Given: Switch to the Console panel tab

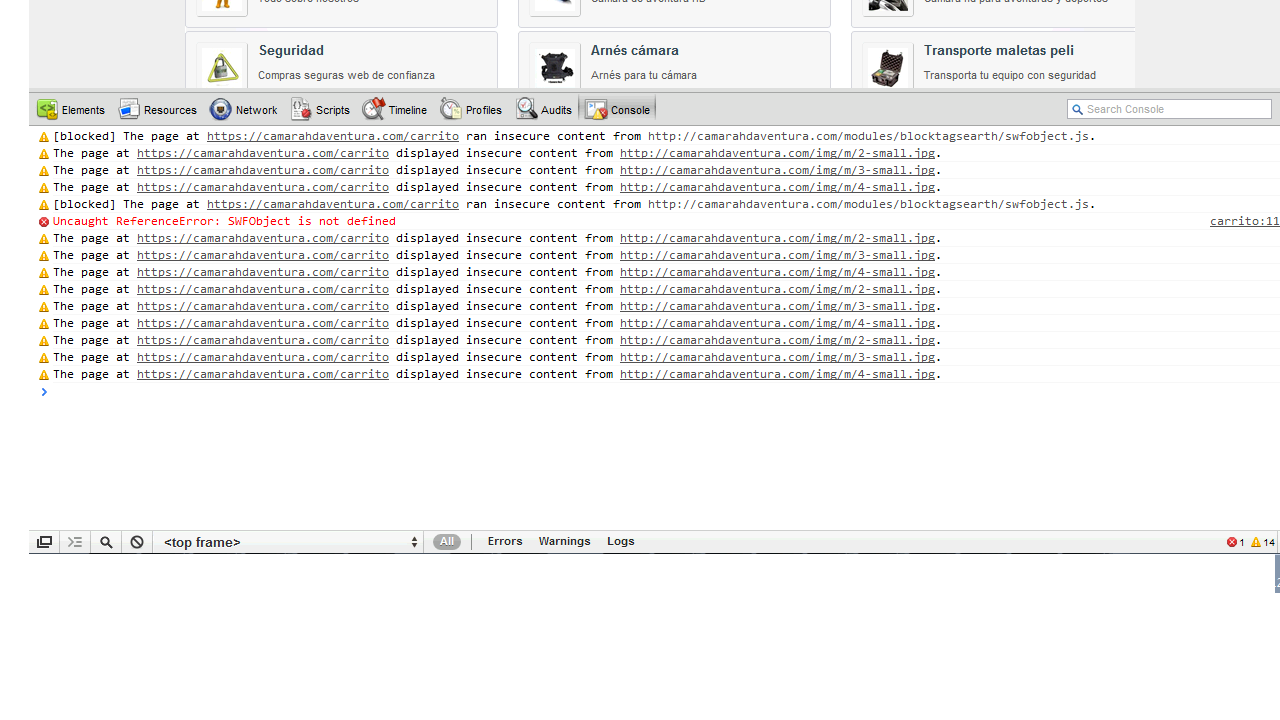Looking at the screenshot, I should [617, 110].
